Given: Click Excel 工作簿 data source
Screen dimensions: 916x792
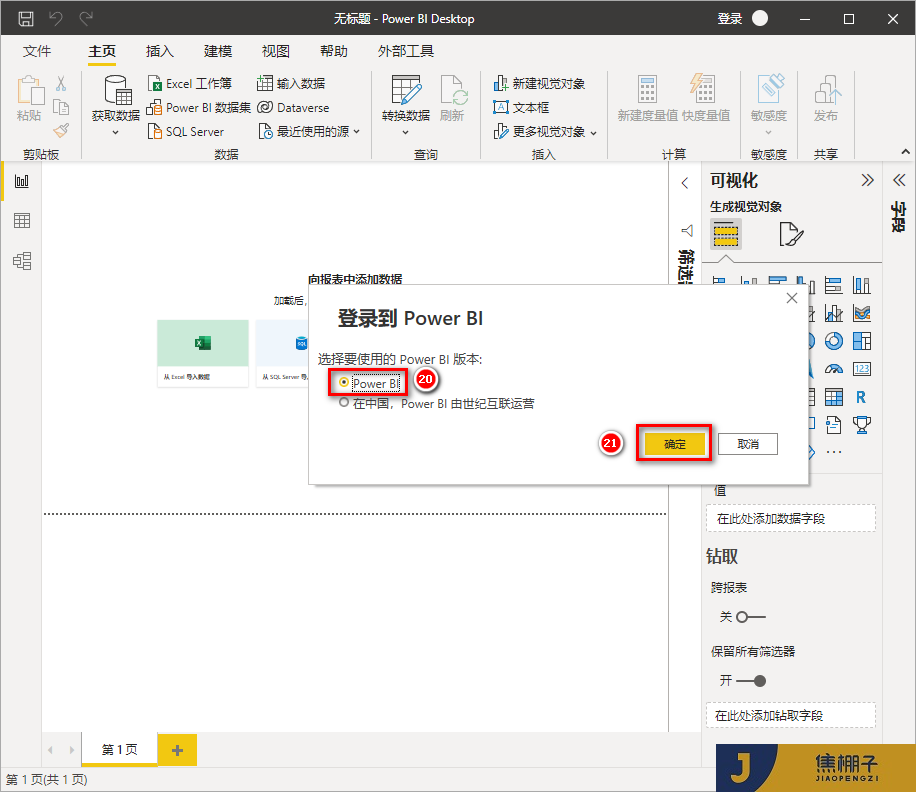Looking at the screenshot, I should click(x=190, y=84).
